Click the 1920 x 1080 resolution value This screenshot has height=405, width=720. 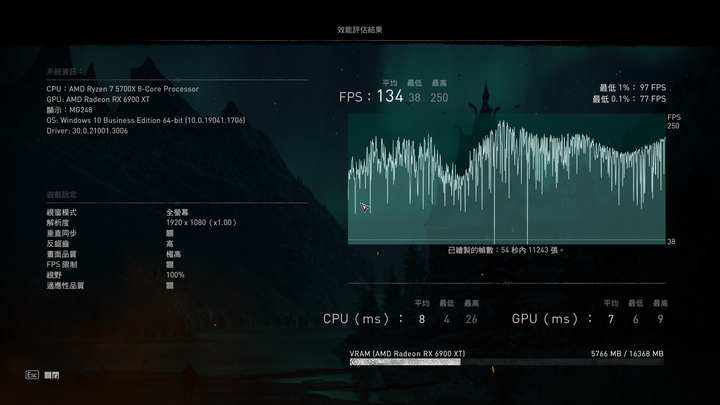click(201, 223)
